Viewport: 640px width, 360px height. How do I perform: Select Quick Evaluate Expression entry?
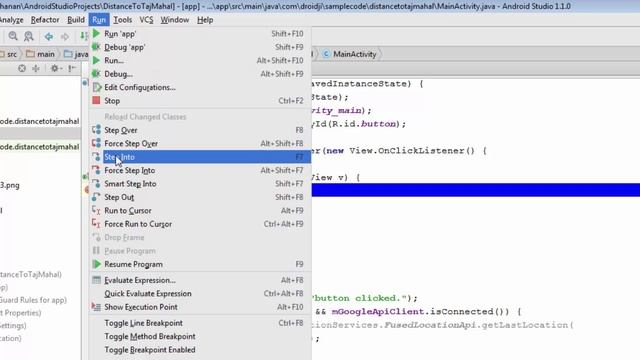click(200, 294)
